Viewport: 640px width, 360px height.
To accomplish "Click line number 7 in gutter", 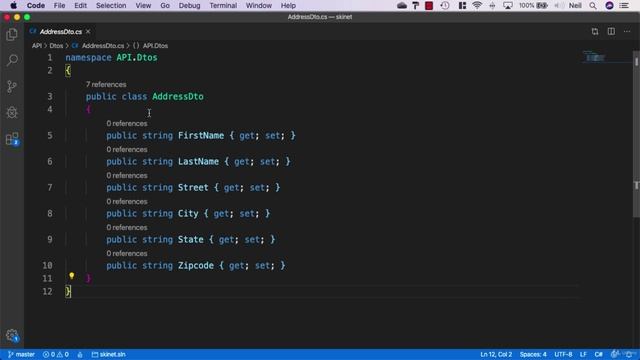I will 50,188.
